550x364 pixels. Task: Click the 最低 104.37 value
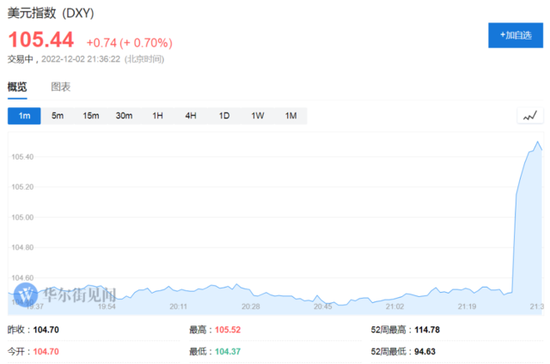point(228,352)
